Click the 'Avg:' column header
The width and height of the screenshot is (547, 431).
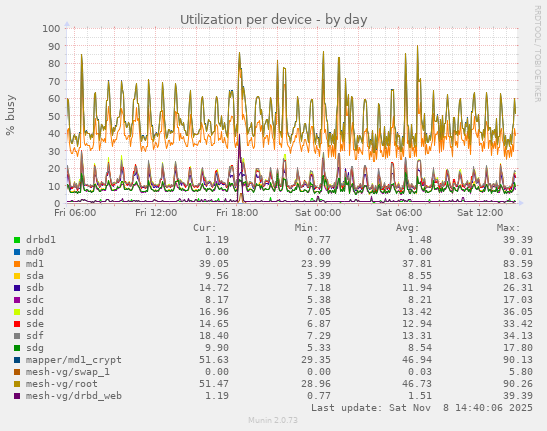[407, 228]
